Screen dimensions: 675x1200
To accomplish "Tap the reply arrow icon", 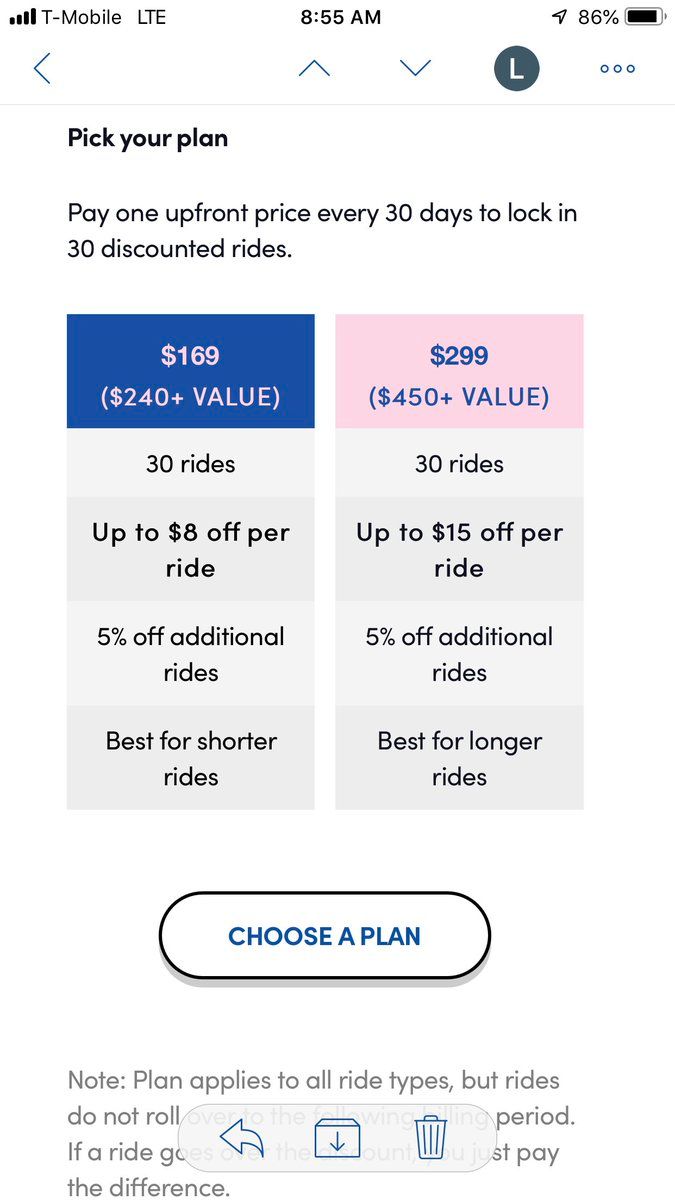I will 240,1139.
